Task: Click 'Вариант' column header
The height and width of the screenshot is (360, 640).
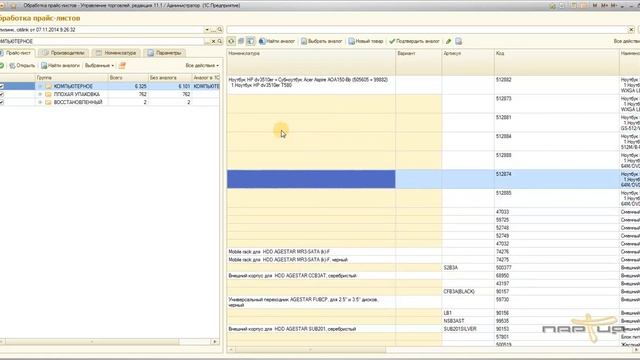Action: click(x=418, y=62)
